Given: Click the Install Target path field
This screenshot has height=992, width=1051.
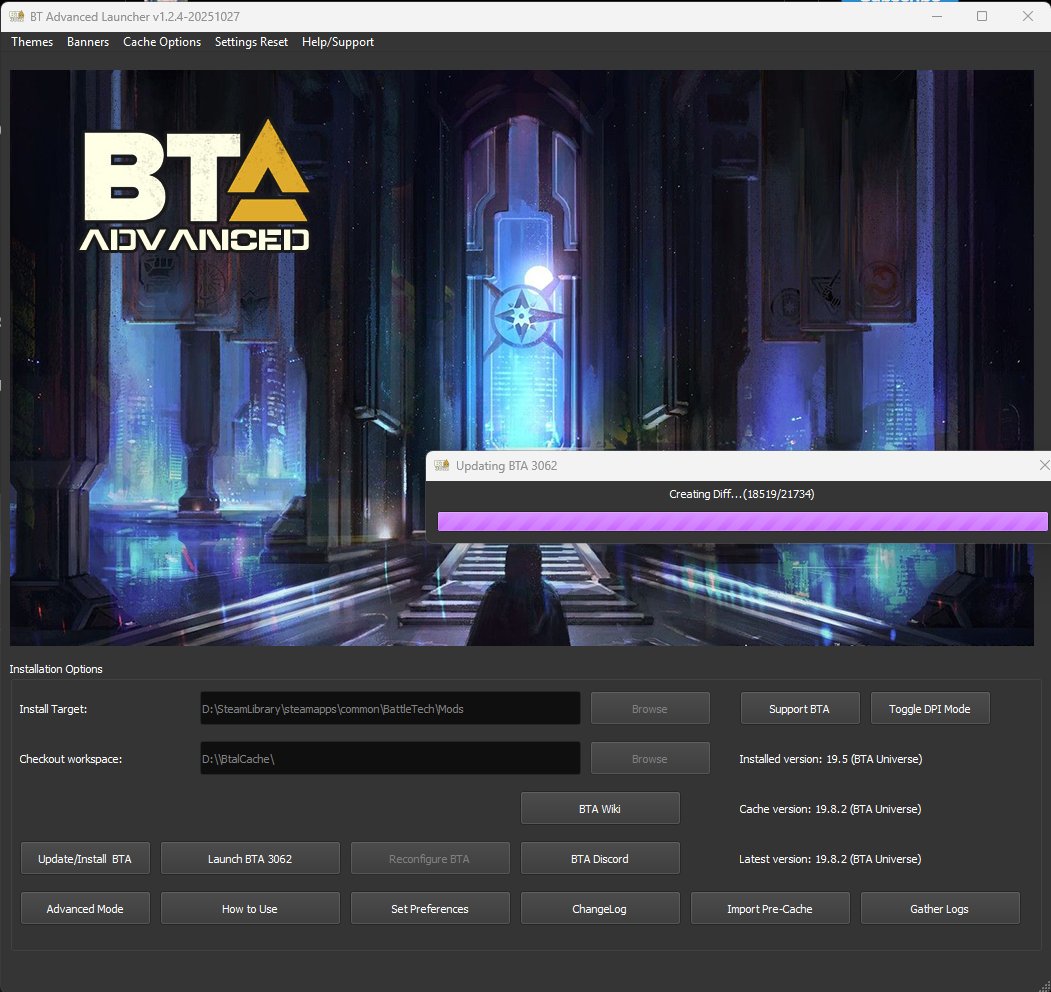Looking at the screenshot, I should click(x=390, y=708).
